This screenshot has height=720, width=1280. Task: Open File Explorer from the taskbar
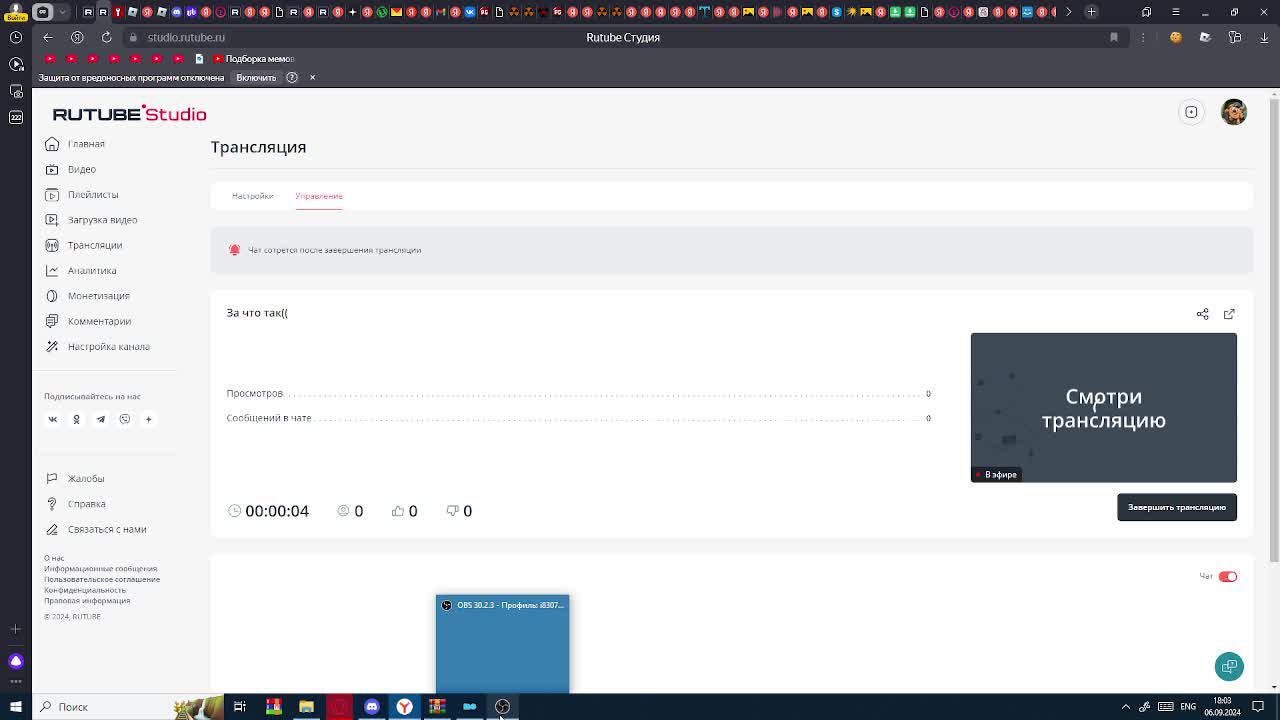pos(306,707)
